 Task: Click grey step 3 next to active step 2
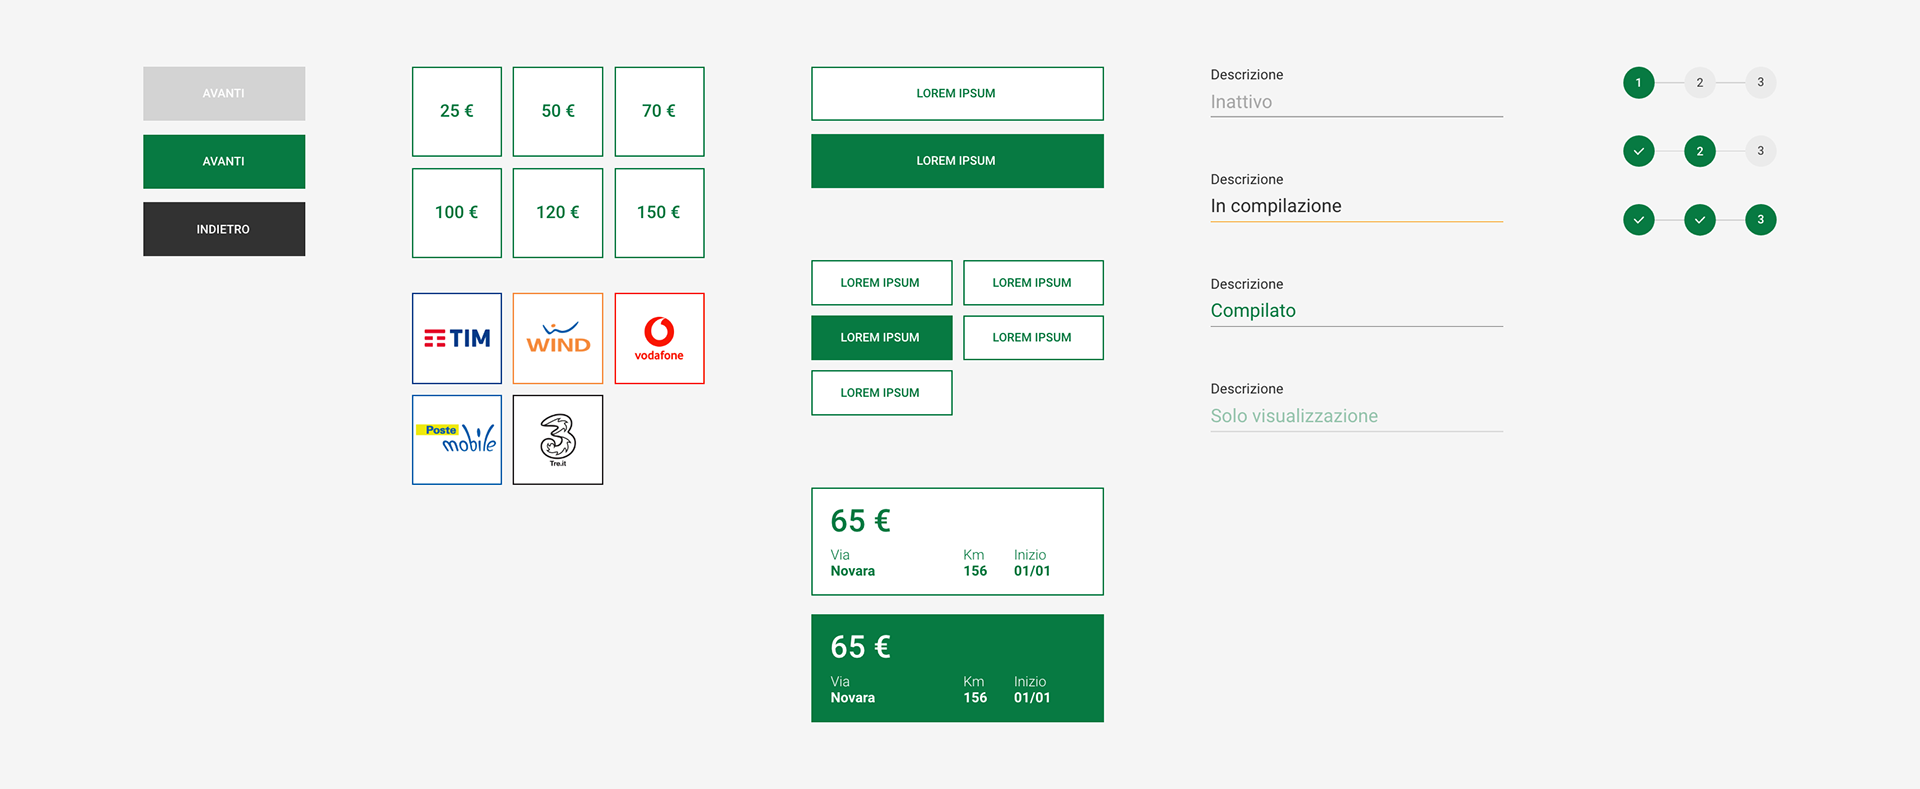(x=1760, y=151)
